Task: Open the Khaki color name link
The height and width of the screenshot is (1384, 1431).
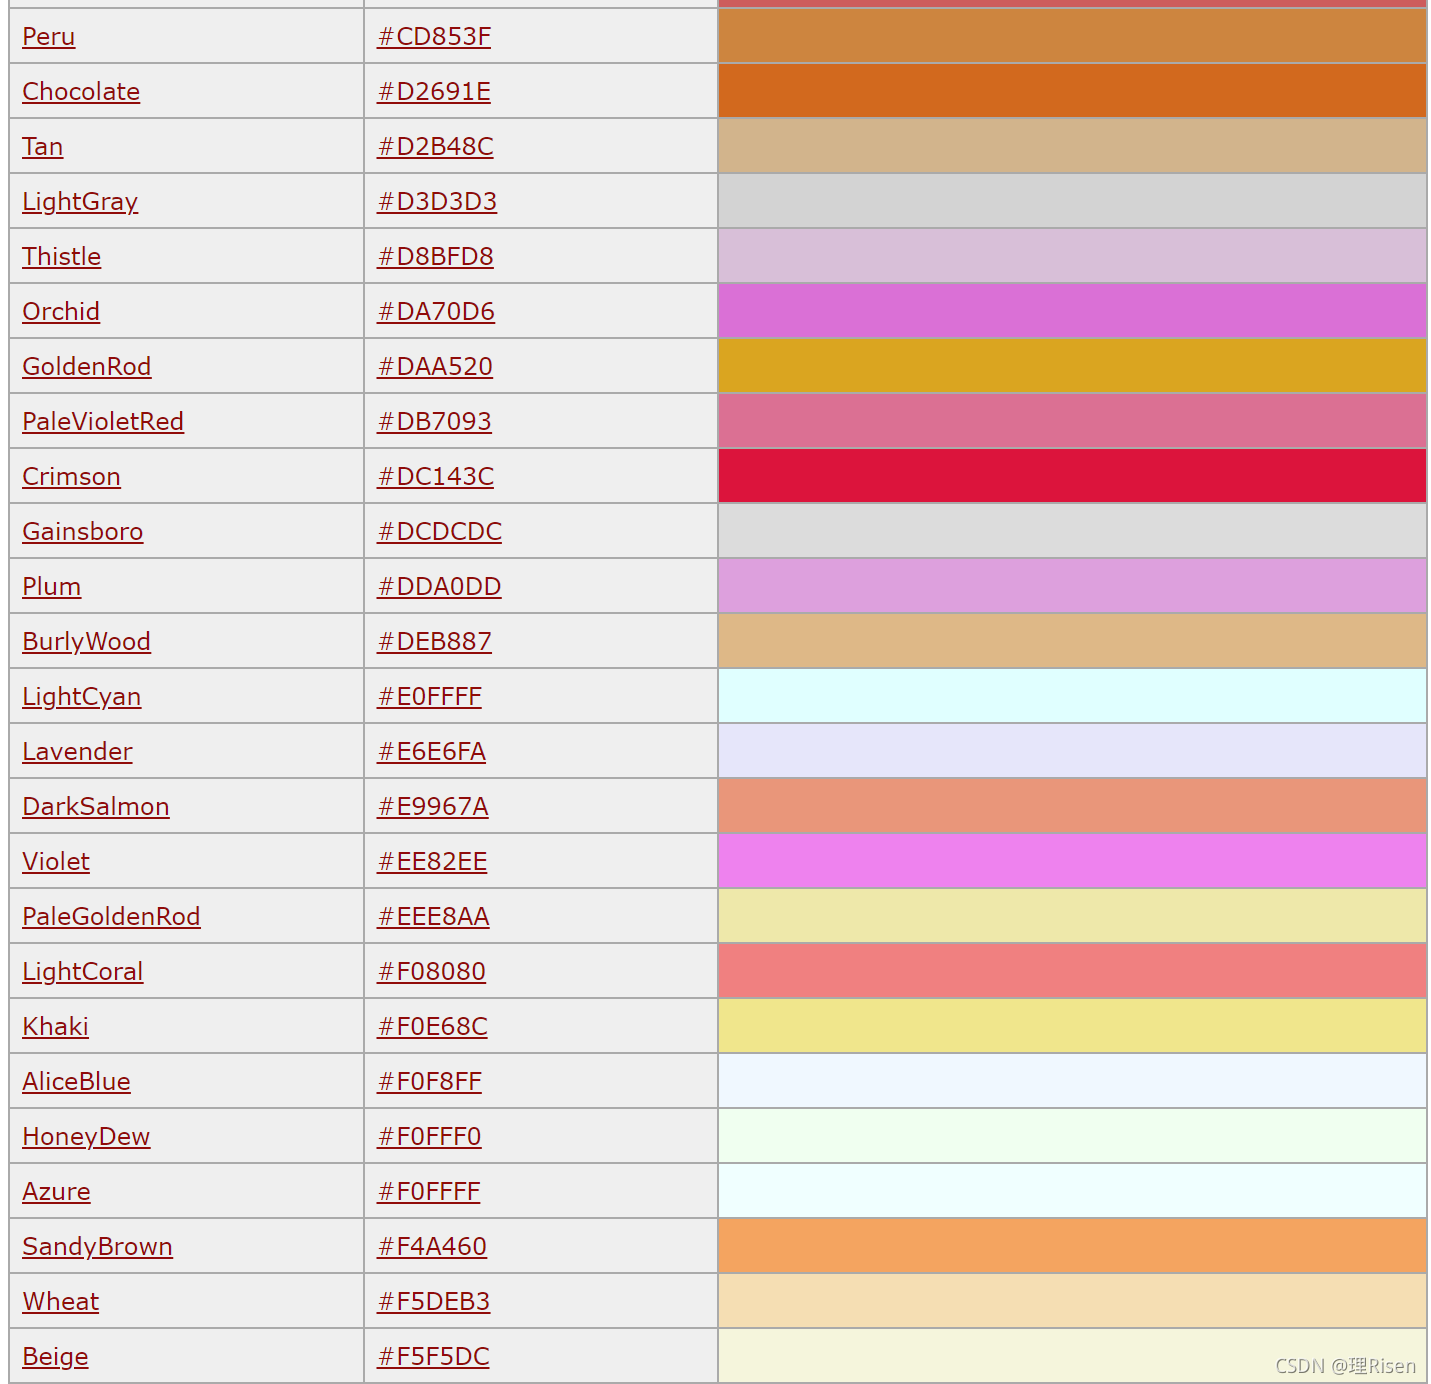Action: pyautogui.click(x=56, y=1027)
